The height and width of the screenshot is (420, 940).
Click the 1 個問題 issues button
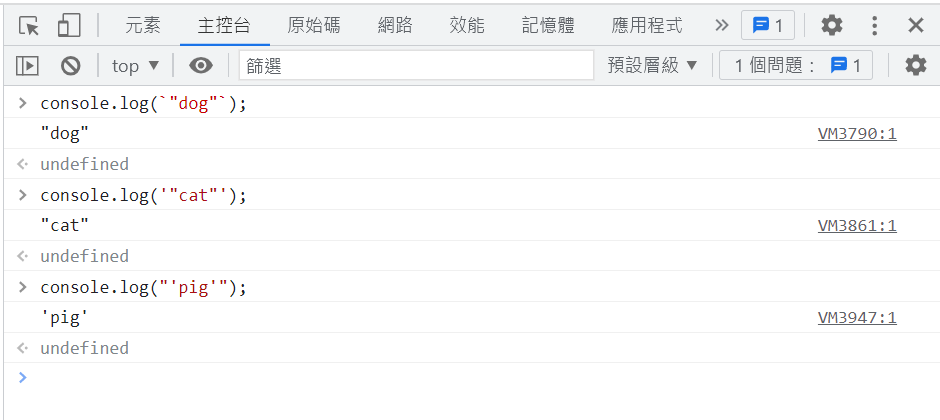coord(796,65)
